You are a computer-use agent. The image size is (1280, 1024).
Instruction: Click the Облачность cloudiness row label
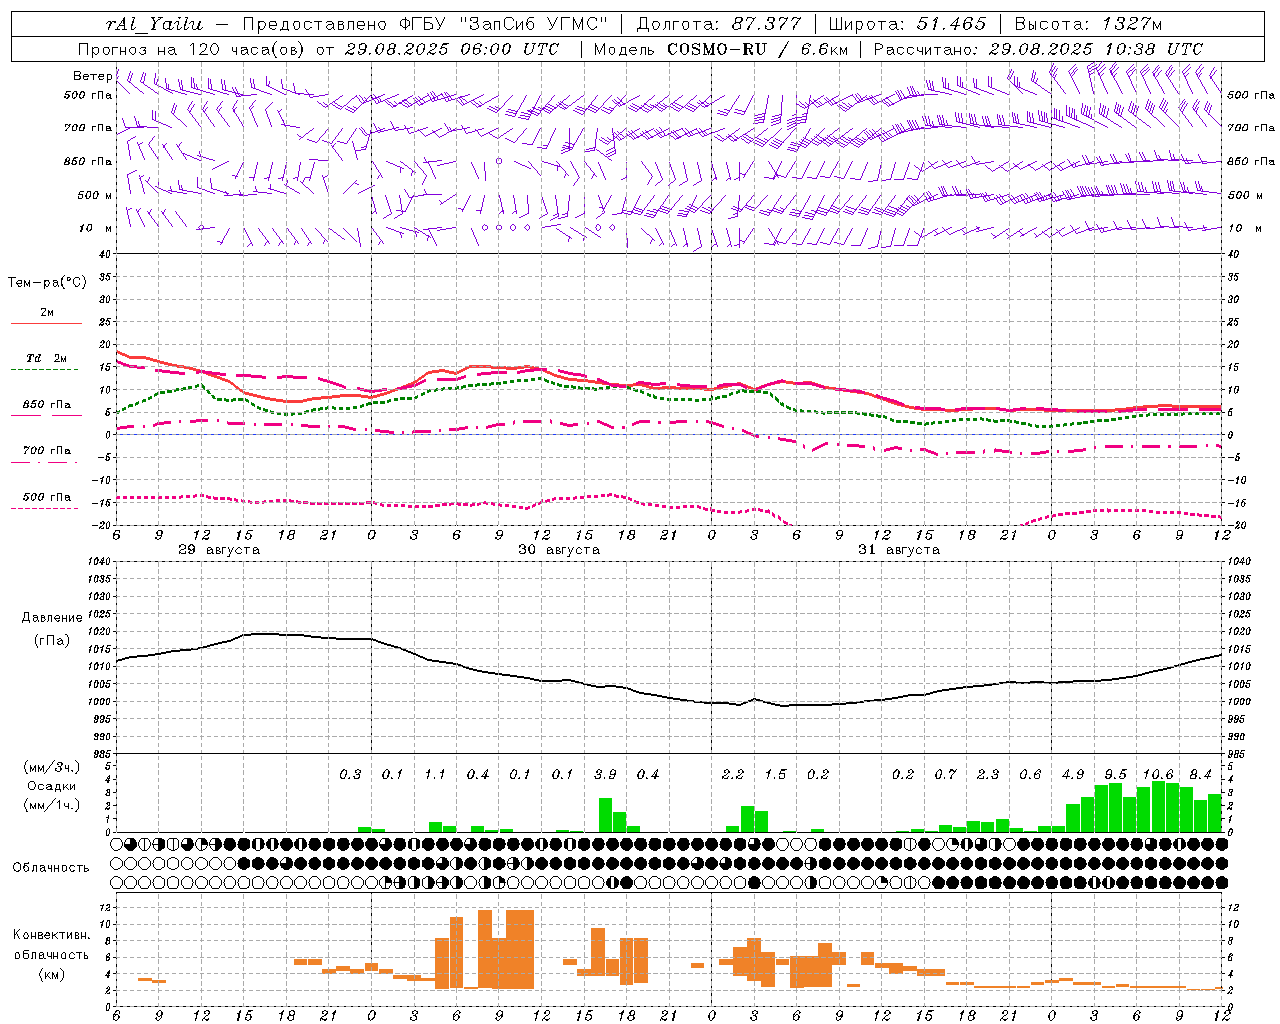point(51,867)
